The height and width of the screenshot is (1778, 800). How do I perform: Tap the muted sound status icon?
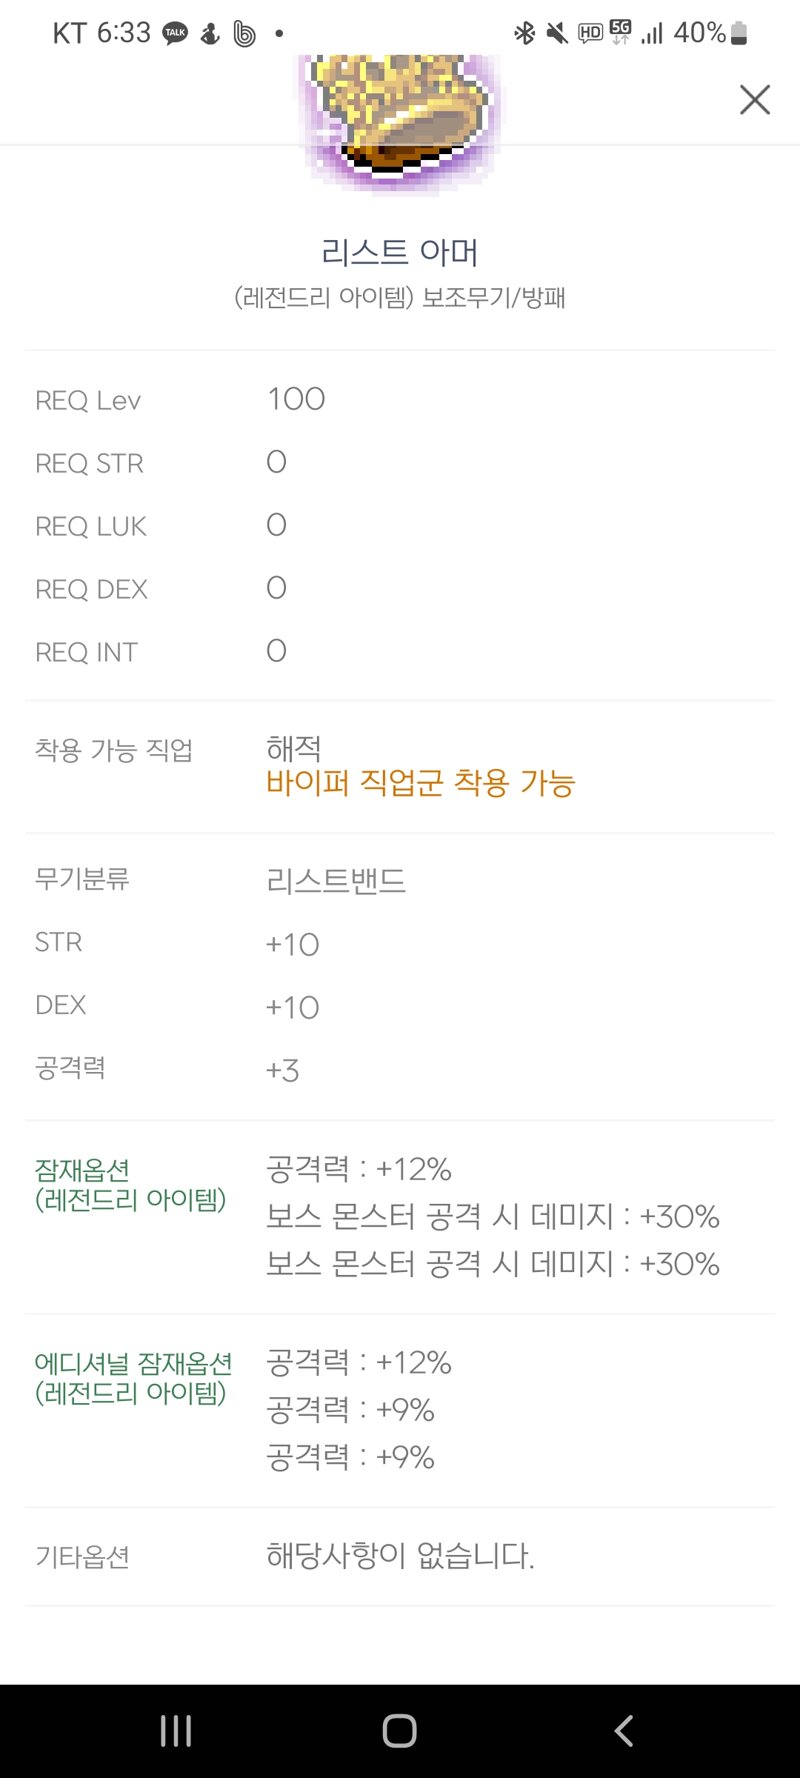(x=557, y=33)
